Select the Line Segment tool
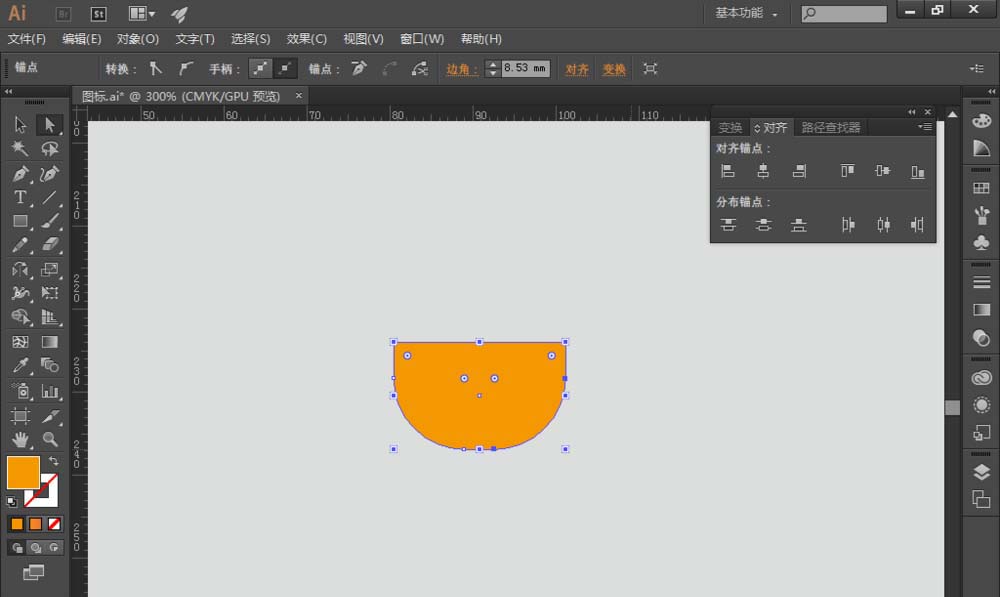Image resolution: width=1000 pixels, height=597 pixels. click(x=49, y=197)
